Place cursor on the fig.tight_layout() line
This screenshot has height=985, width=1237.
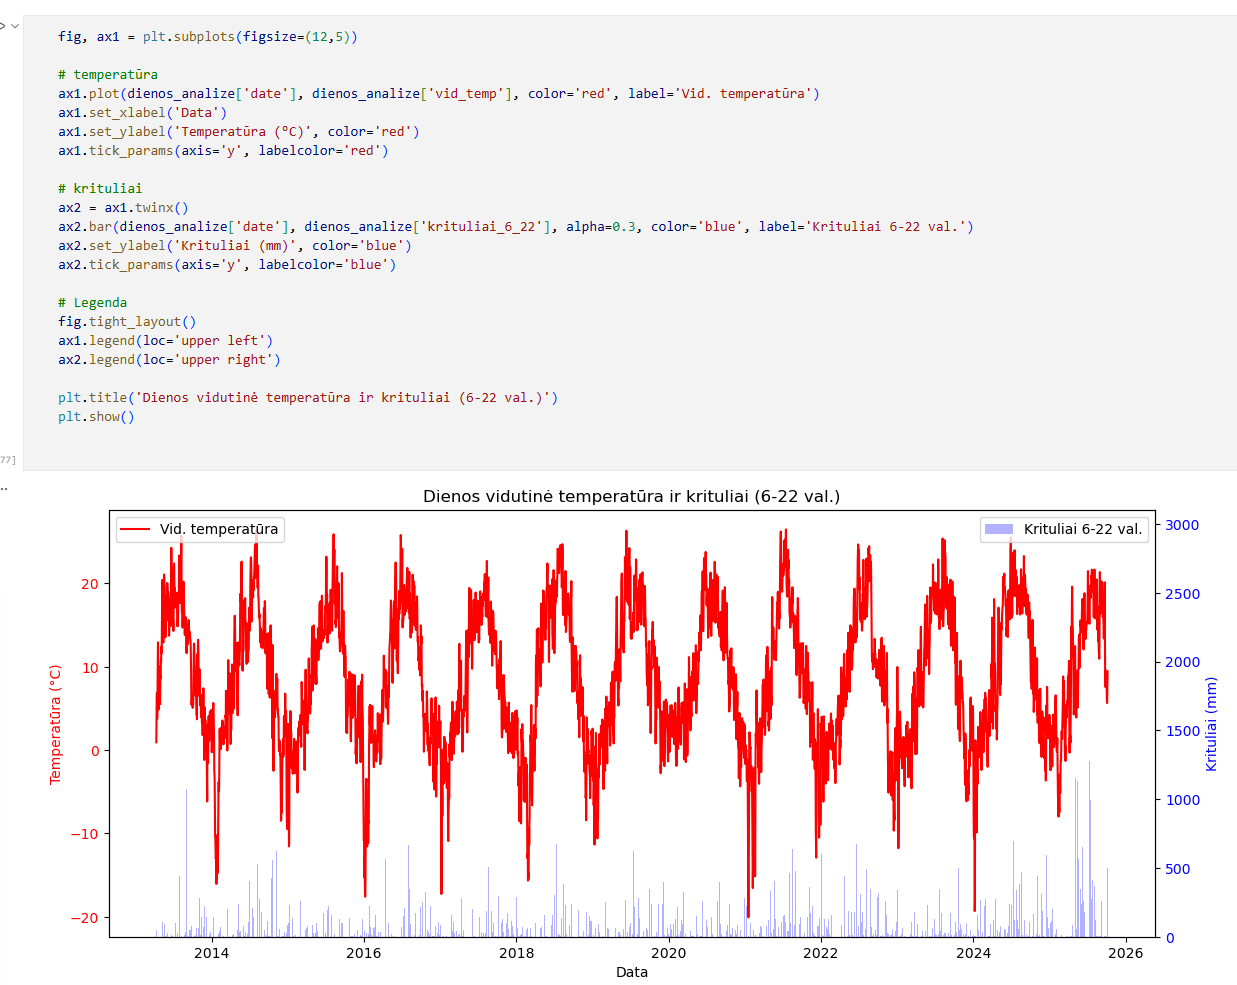coord(127,322)
